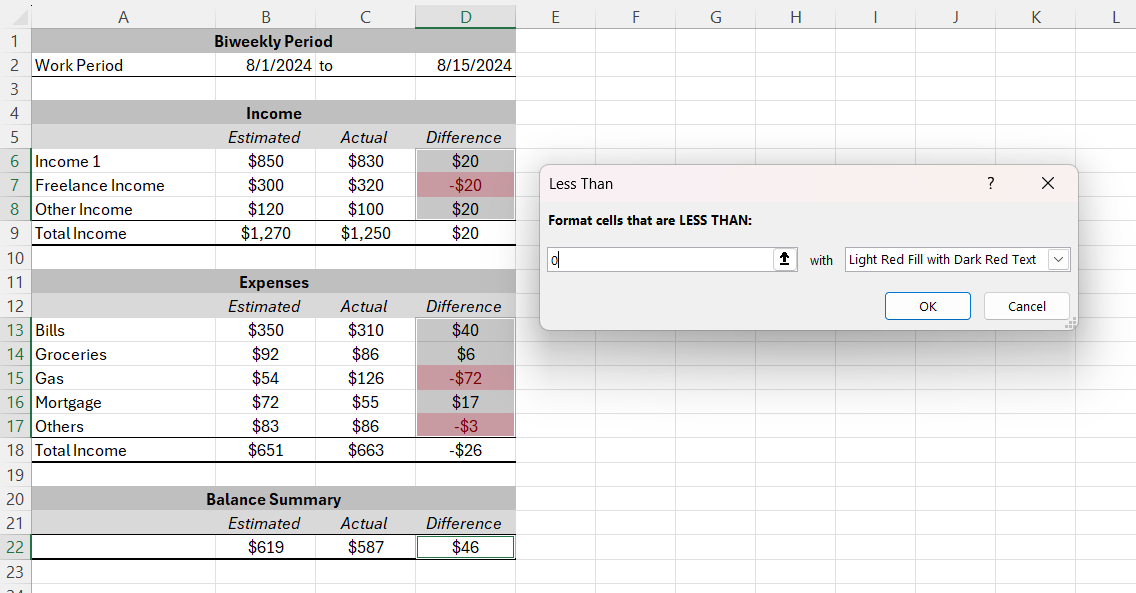Click the Income 1 estimated $850 cell
Viewport: 1136px width, 593px height.
click(x=266, y=161)
